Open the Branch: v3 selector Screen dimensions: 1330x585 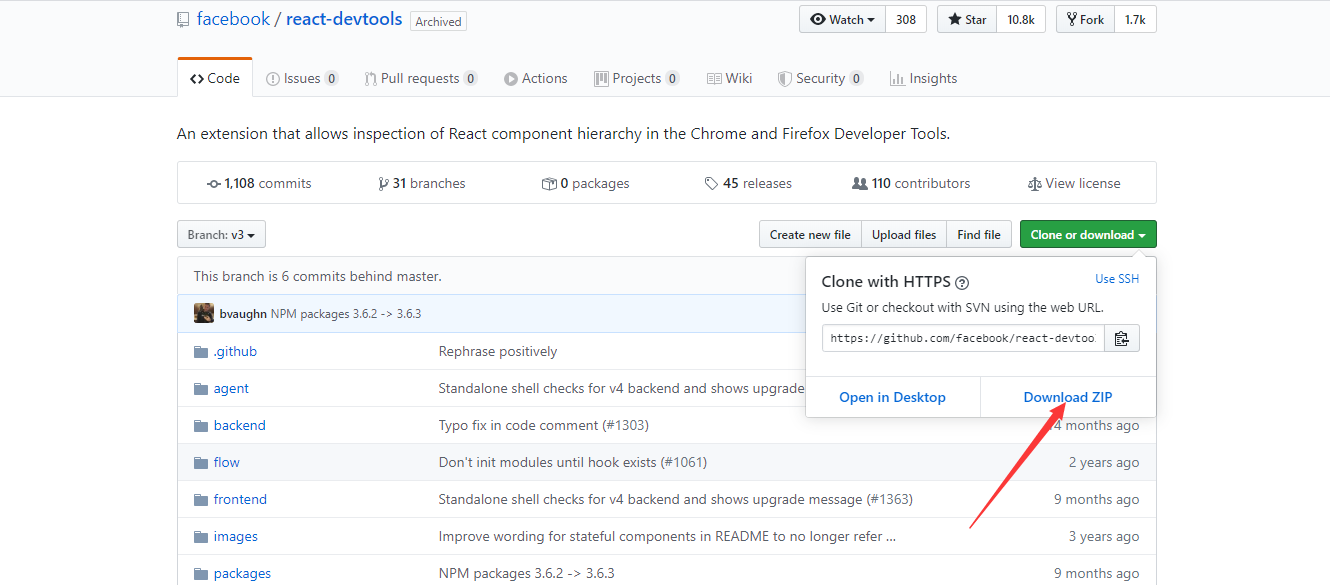221,235
